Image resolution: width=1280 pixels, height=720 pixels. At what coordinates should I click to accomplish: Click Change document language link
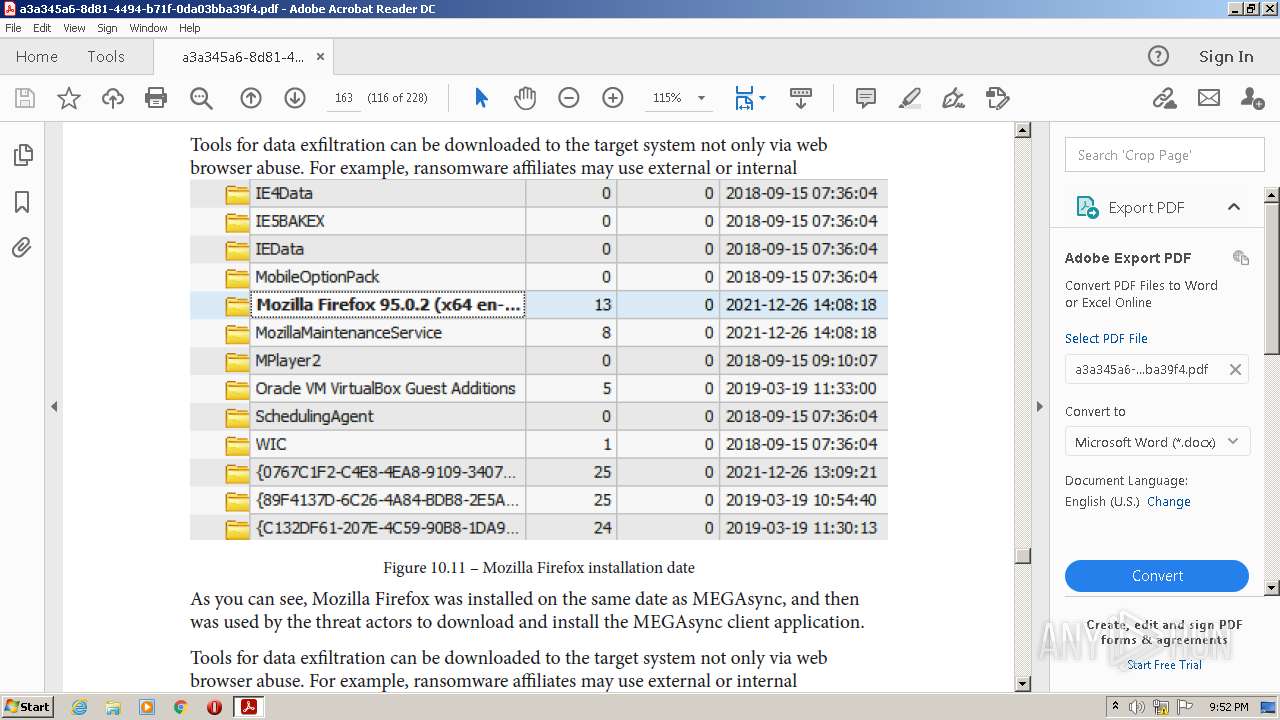1169,502
